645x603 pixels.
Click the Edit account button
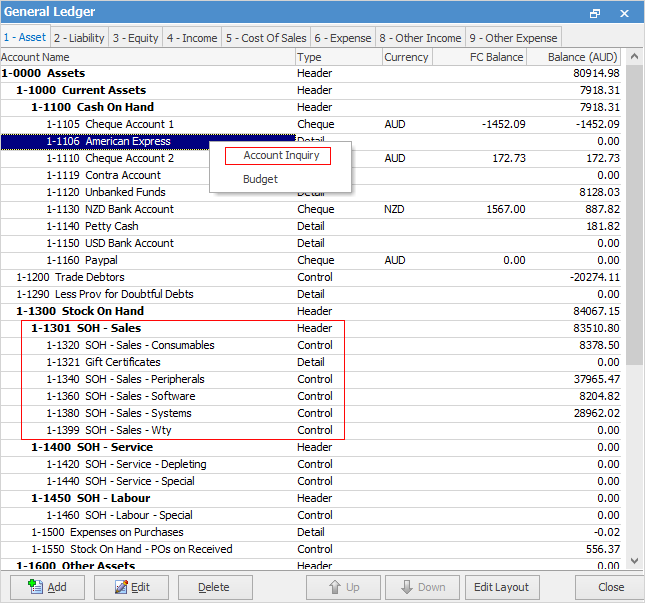coord(131,587)
